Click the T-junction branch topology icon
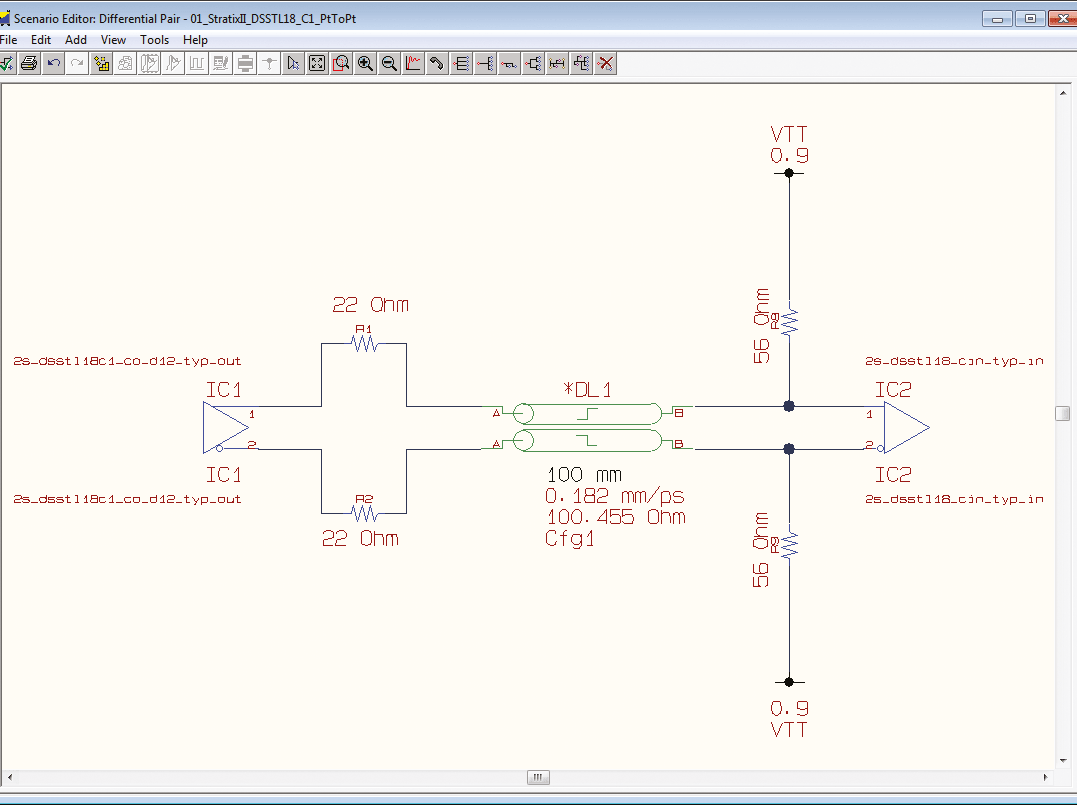1077x805 pixels. pyautogui.click(x=485, y=64)
